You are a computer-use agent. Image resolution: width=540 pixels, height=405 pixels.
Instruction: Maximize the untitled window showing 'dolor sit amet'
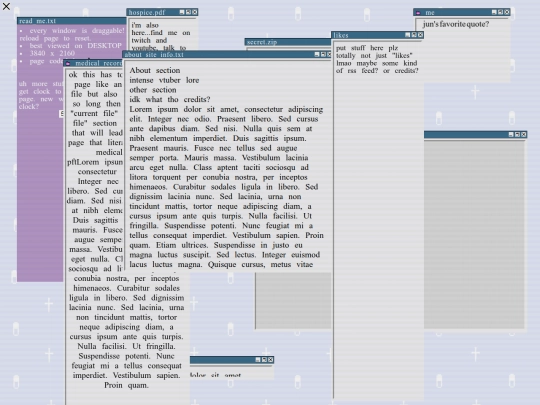pos(264,360)
